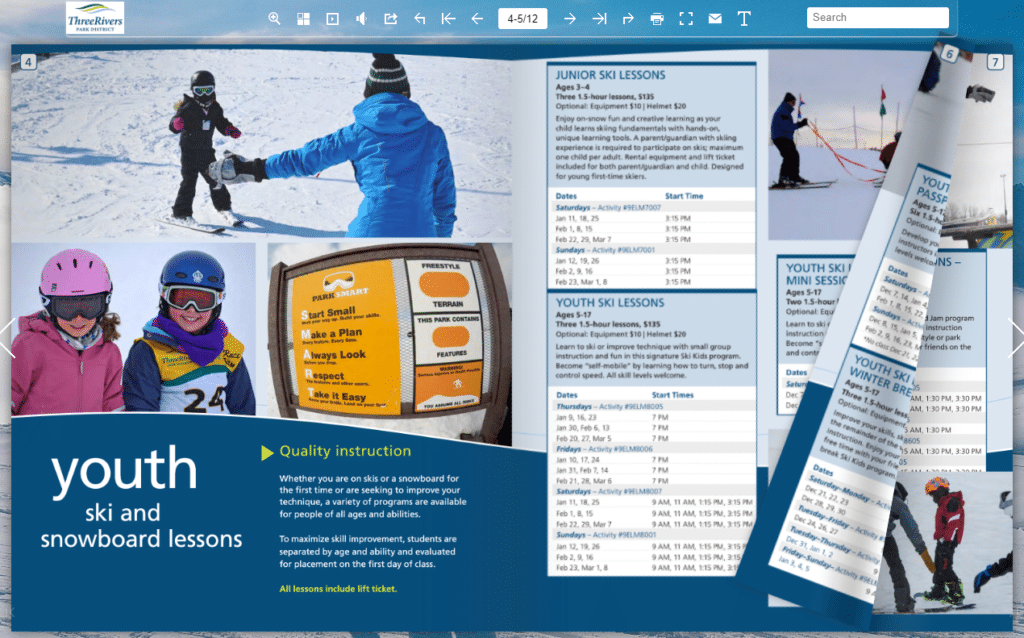Open the page thumbnails grid view
The height and width of the screenshot is (638, 1024).
coord(304,18)
